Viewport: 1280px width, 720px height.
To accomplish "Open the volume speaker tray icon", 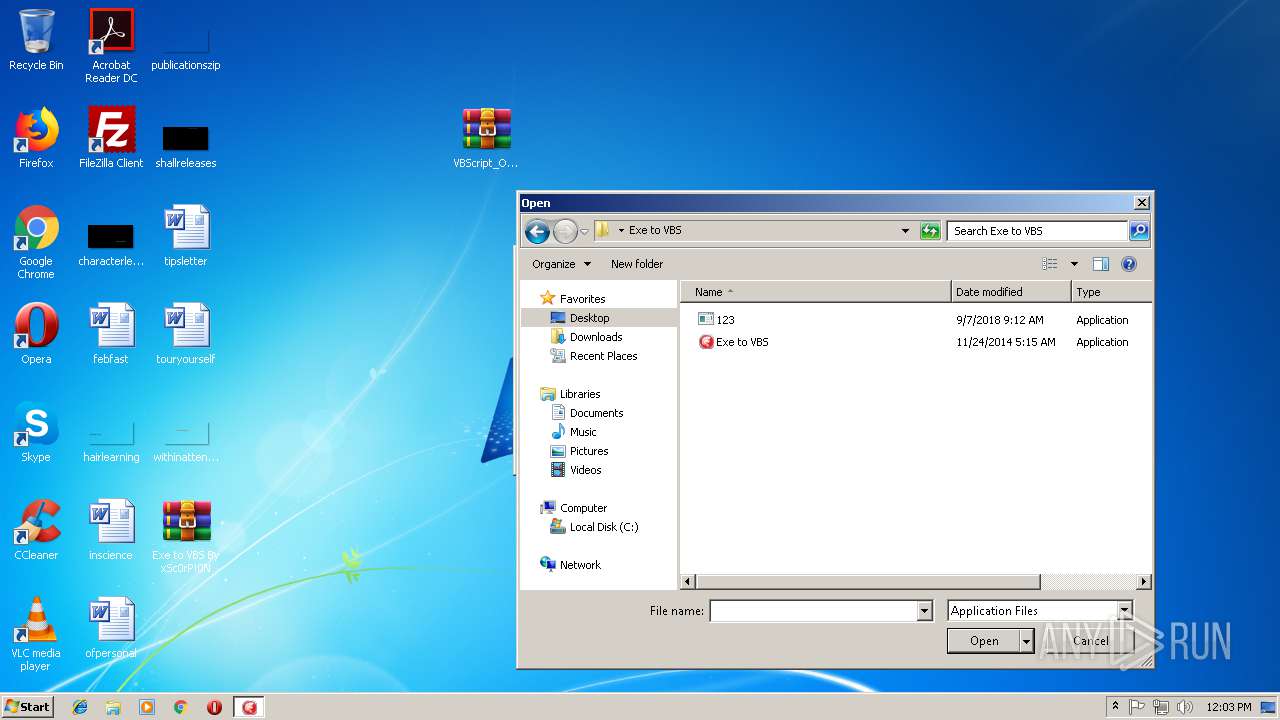I will pyautogui.click(x=1185, y=707).
